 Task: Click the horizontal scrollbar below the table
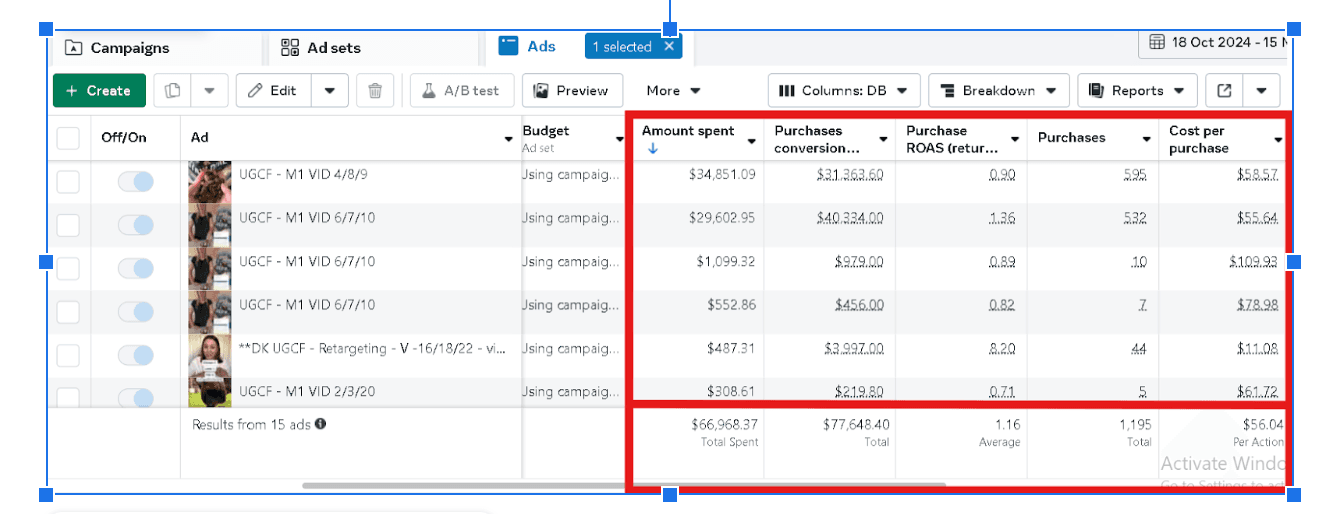(x=624, y=486)
